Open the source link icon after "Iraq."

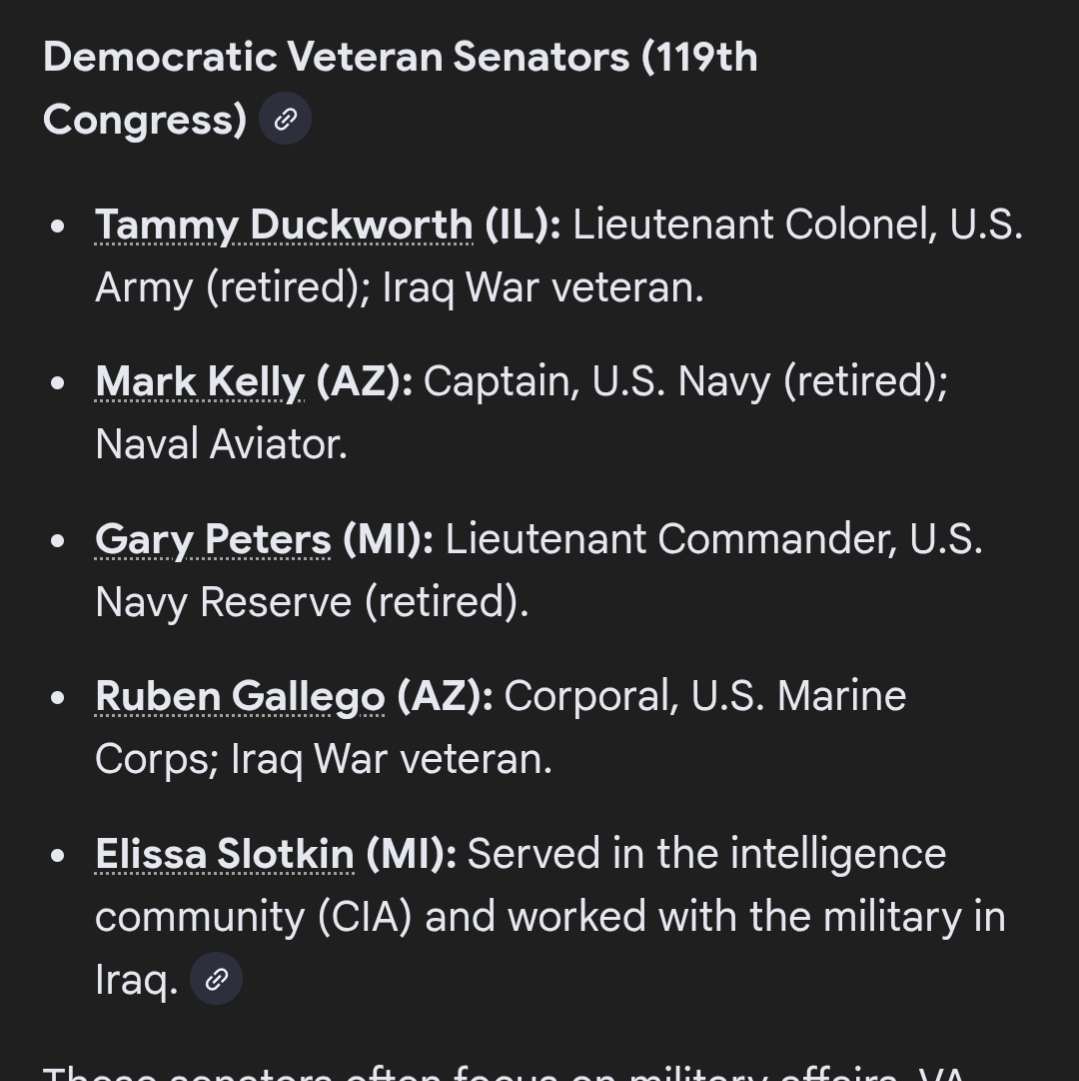[x=216, y=979]
